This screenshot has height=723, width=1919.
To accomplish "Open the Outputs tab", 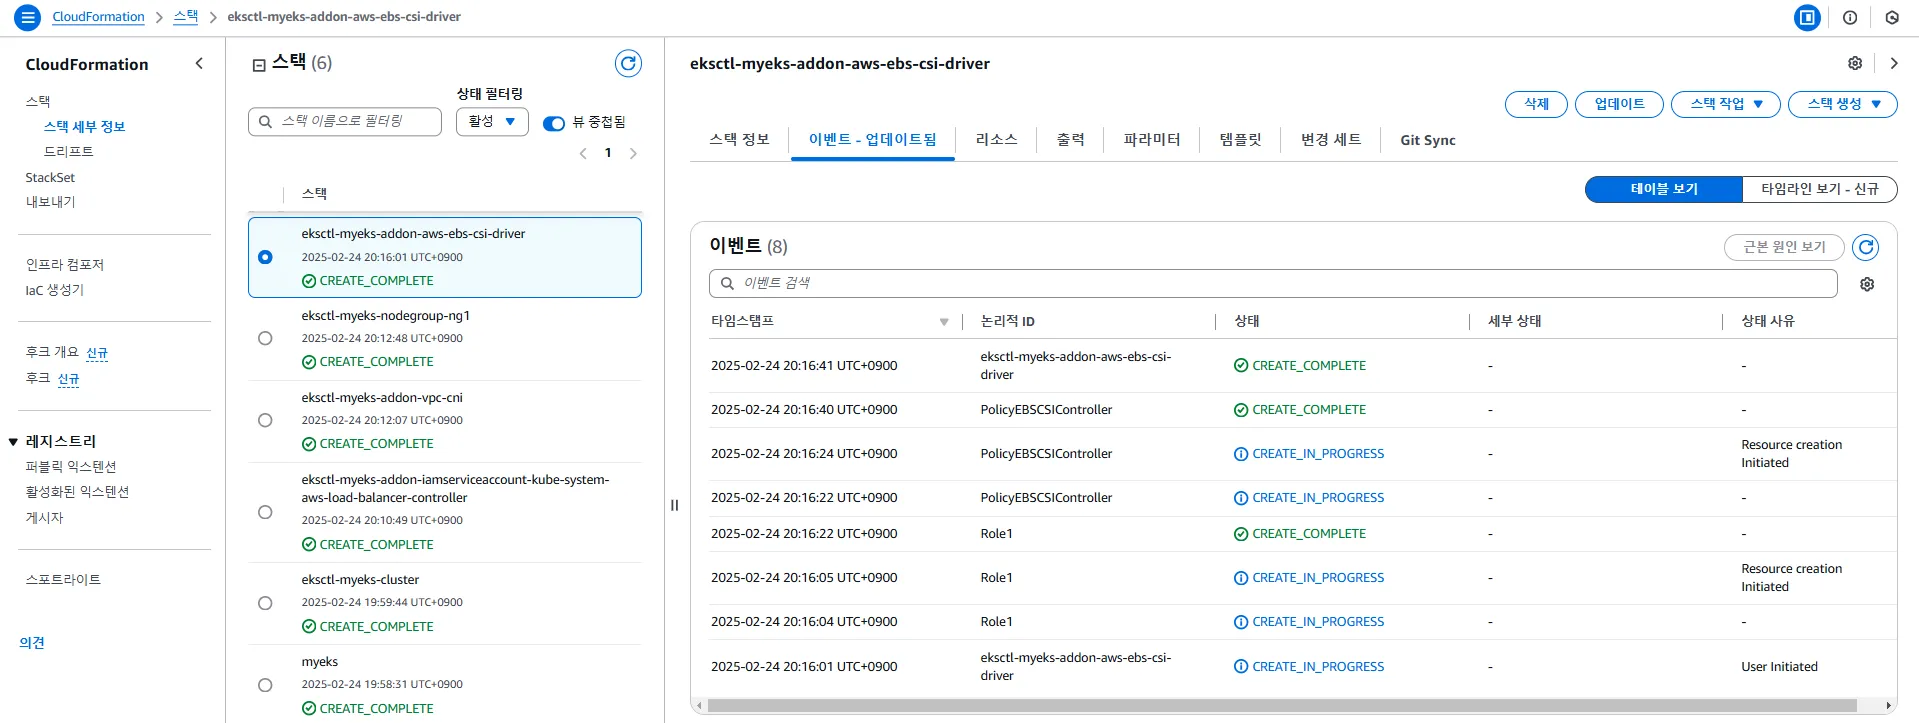I will pos(1070,140).
